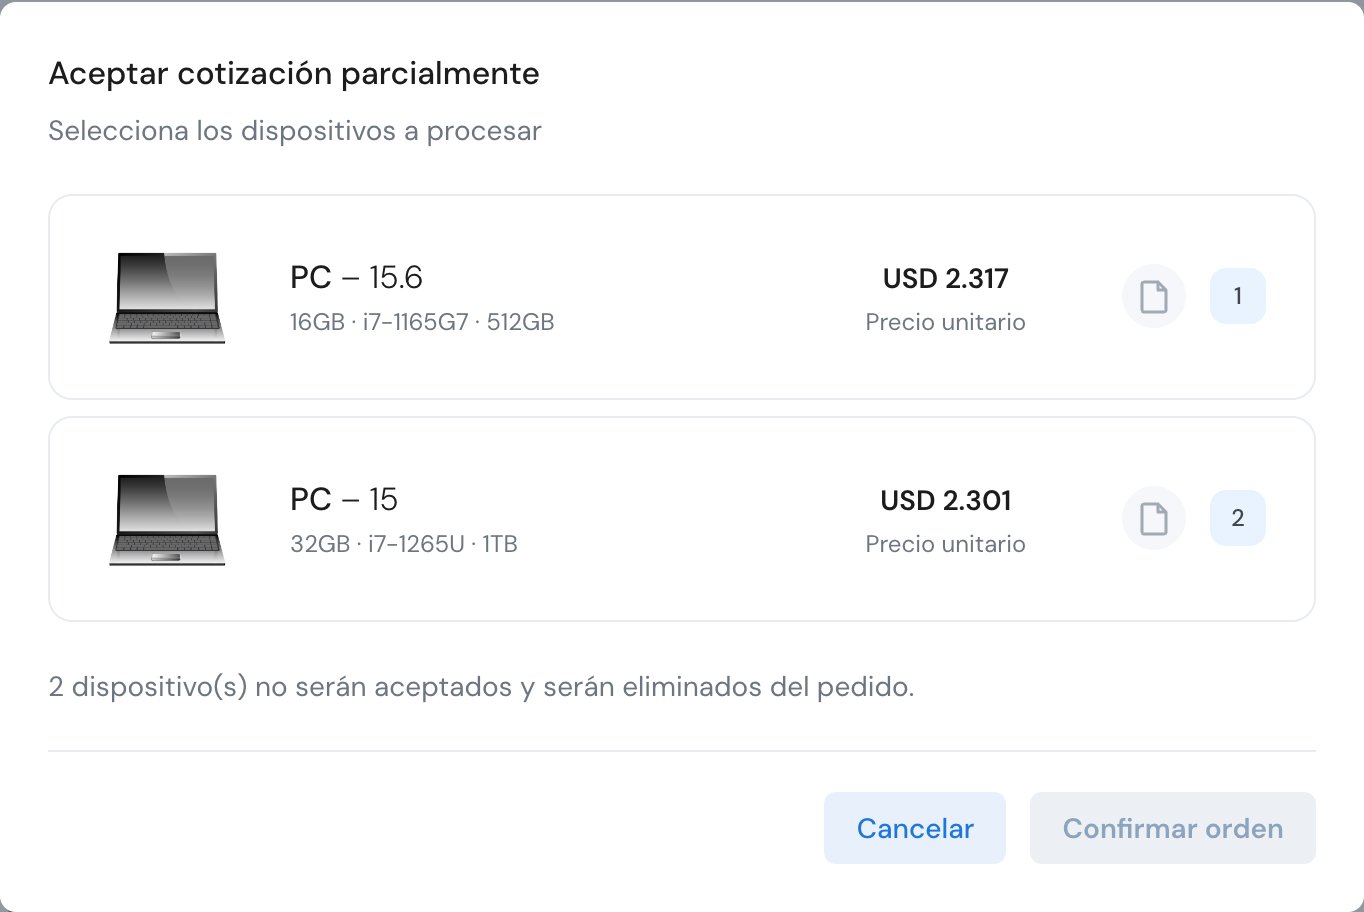Click the 16GB · i7-1165G7 · 512GB specs
This screenshot has height=912, width=1364.
tap(422, 322)
